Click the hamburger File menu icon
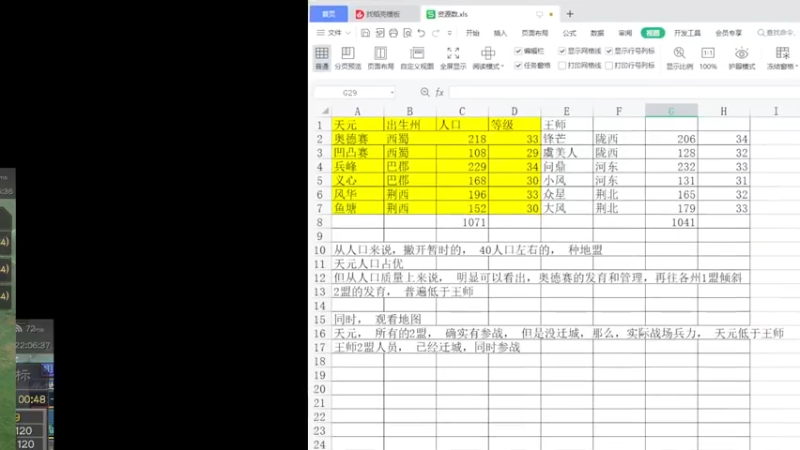This screenshot has height=450, width=800. coord(320,33)
